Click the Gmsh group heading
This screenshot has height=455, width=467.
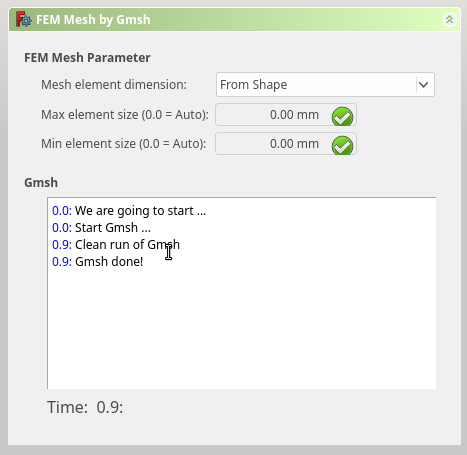(41, 183)
